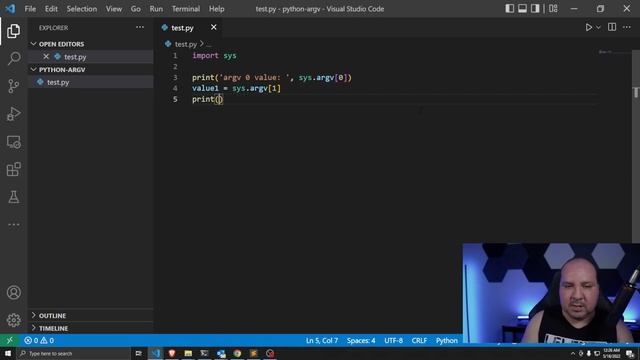Click the VS Code logo in title bar
This screenshot has width=640, height=360.
[10, 9]
